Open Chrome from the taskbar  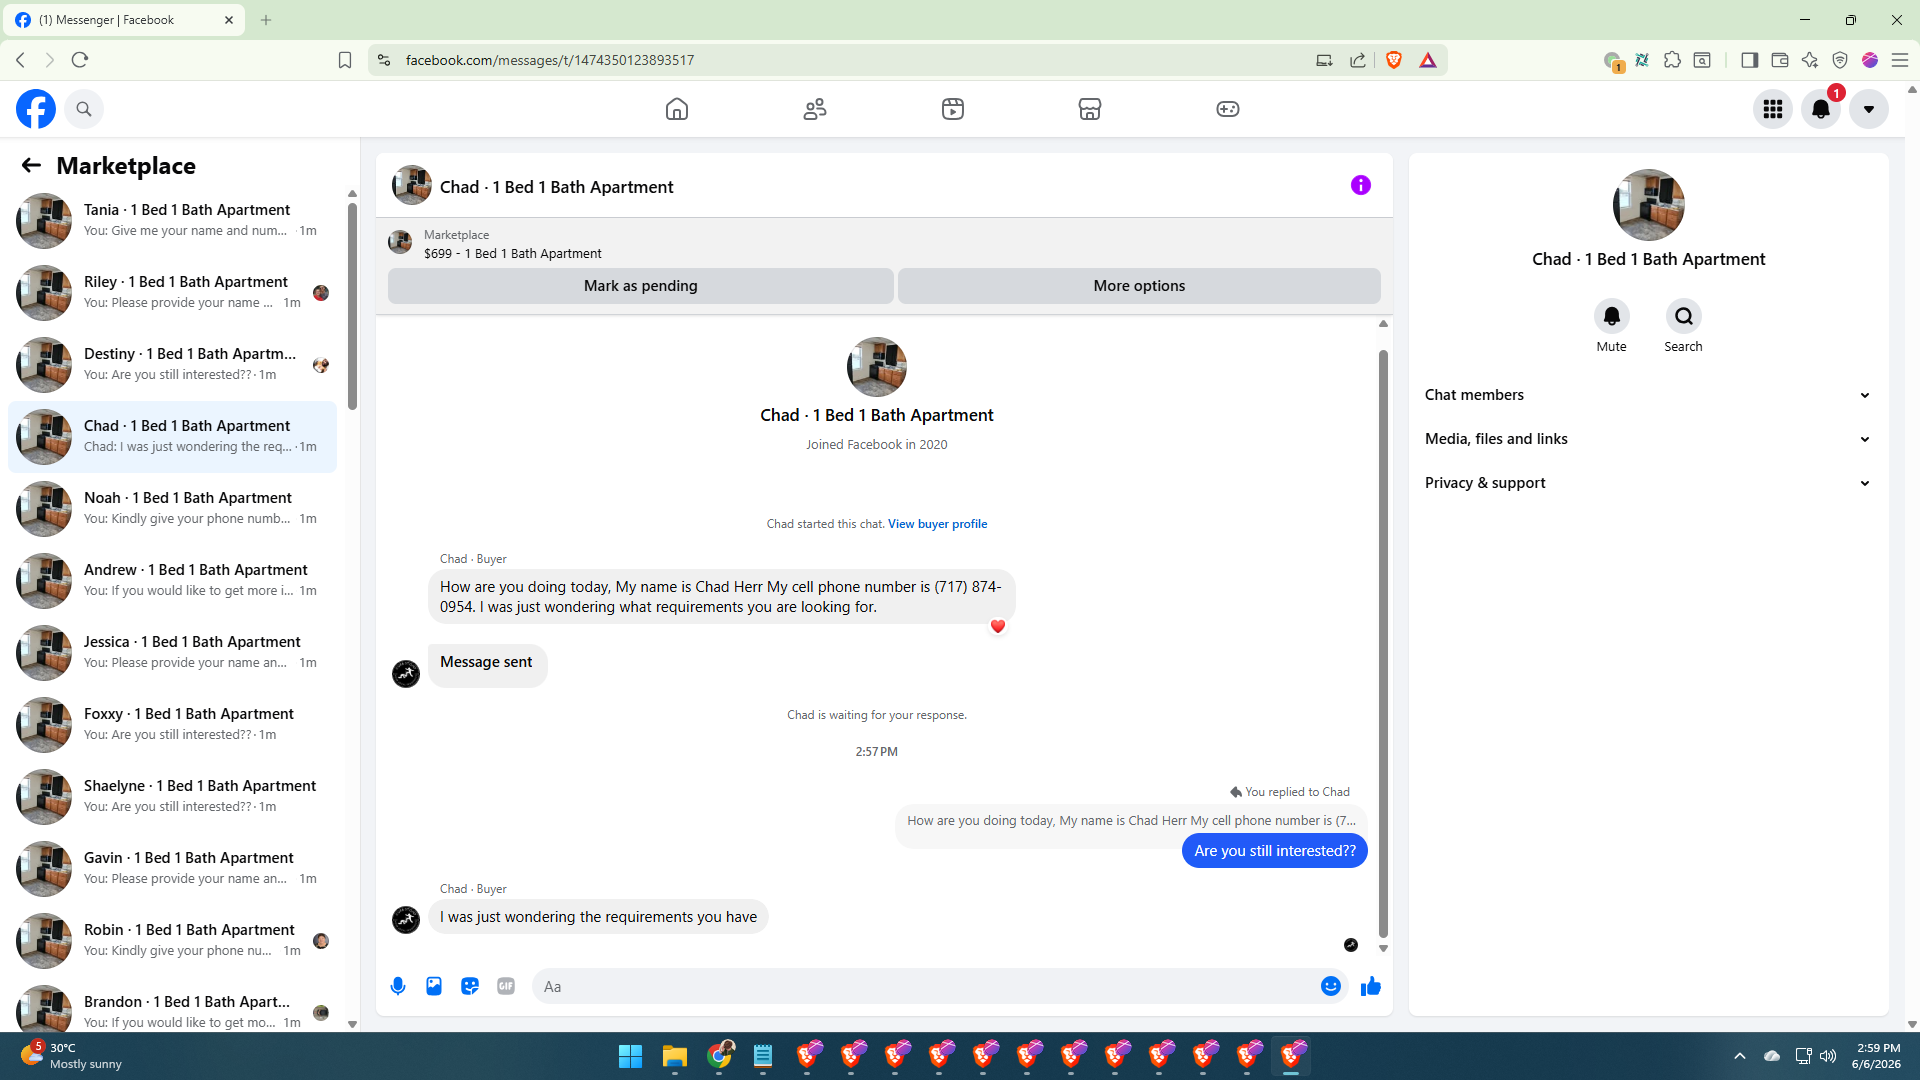click(x=719, y=1056)
